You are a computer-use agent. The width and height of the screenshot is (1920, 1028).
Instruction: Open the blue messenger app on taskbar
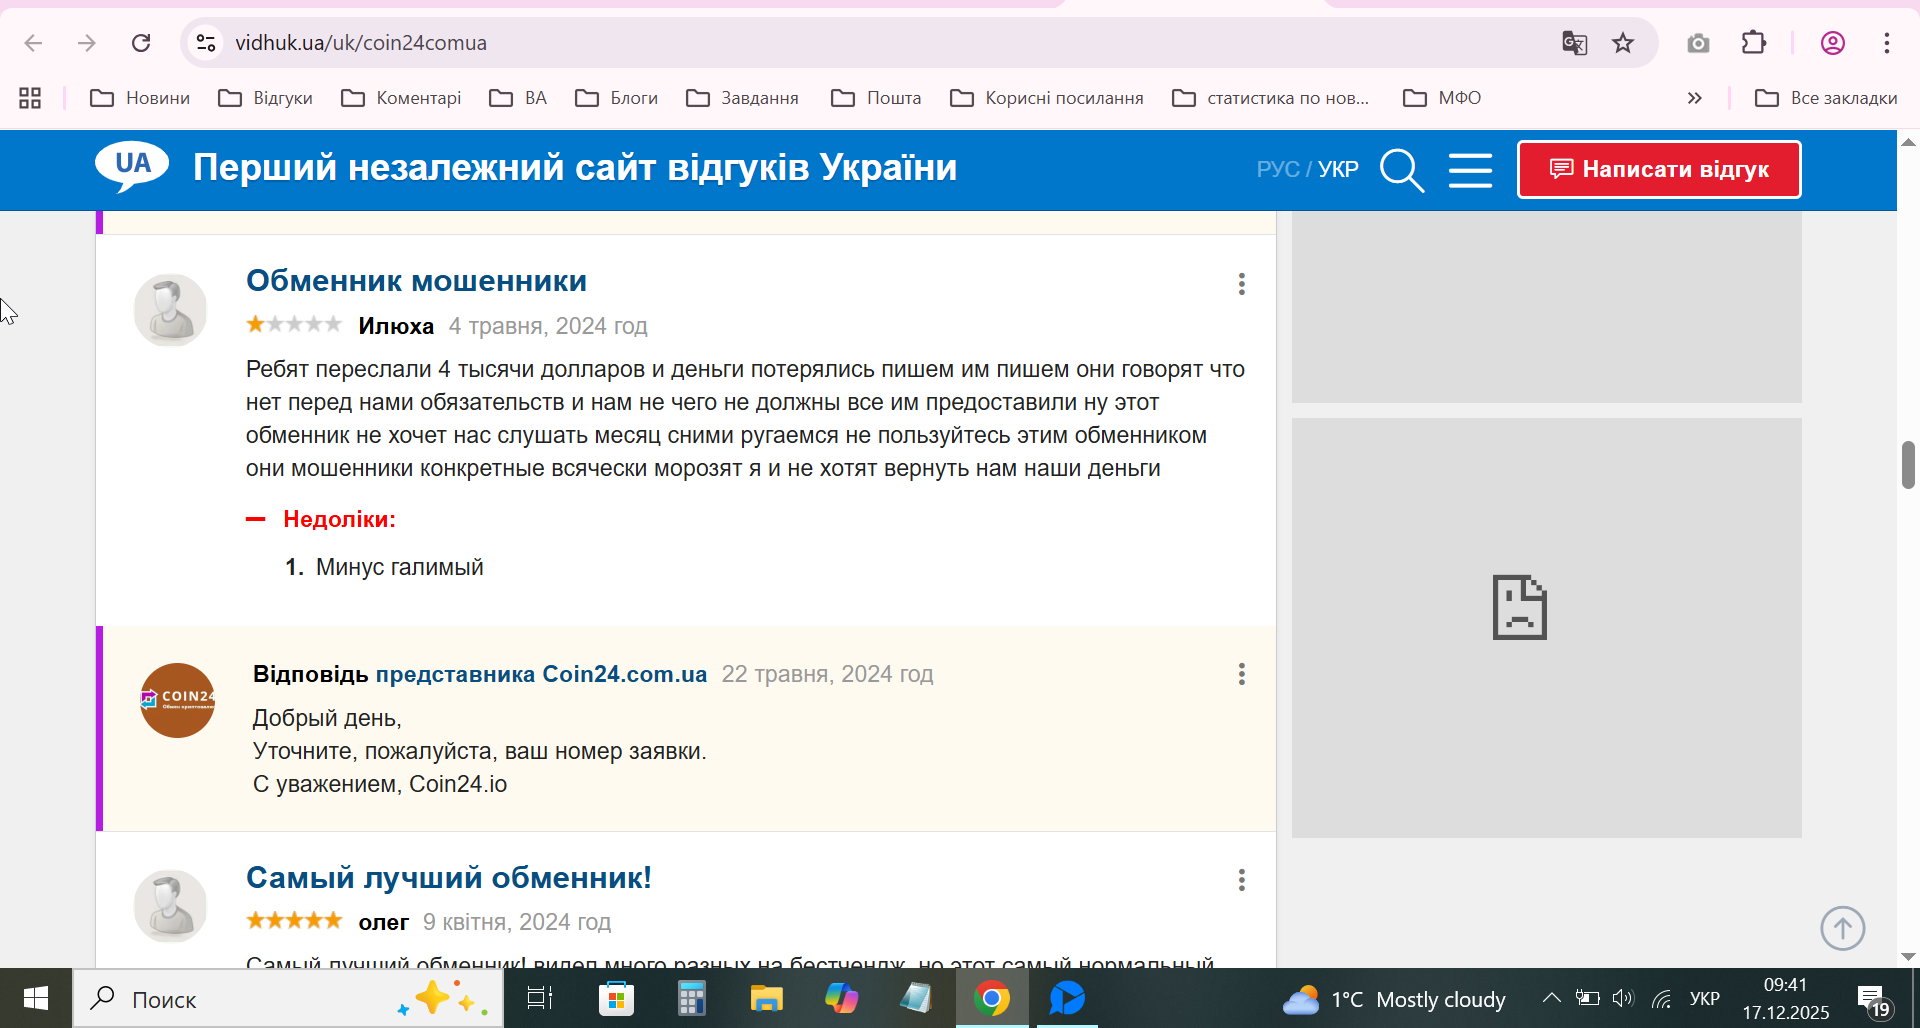[1067, 998]
